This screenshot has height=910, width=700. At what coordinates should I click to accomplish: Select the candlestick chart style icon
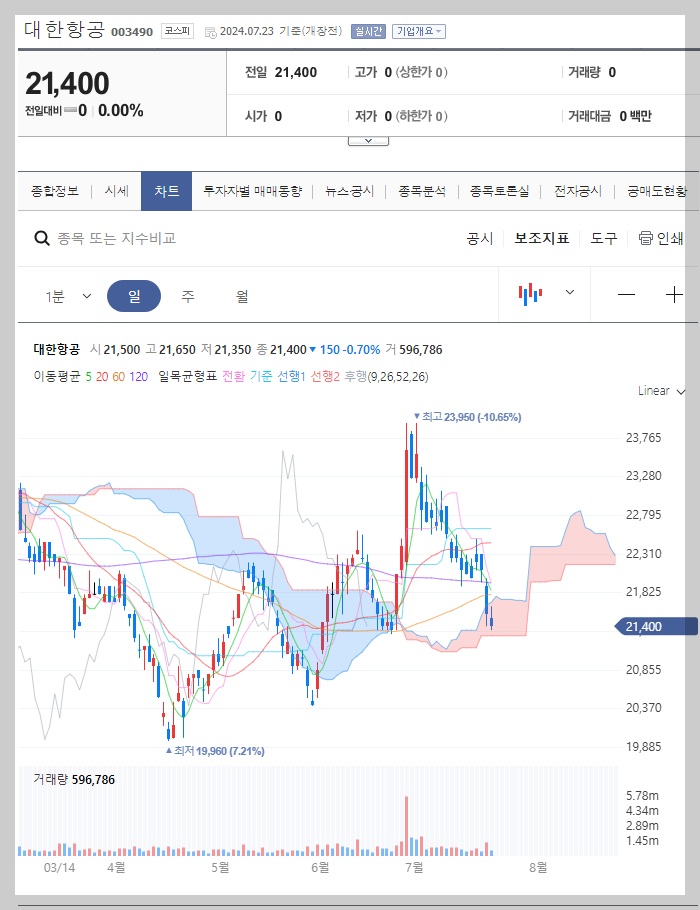pos(529,294)
